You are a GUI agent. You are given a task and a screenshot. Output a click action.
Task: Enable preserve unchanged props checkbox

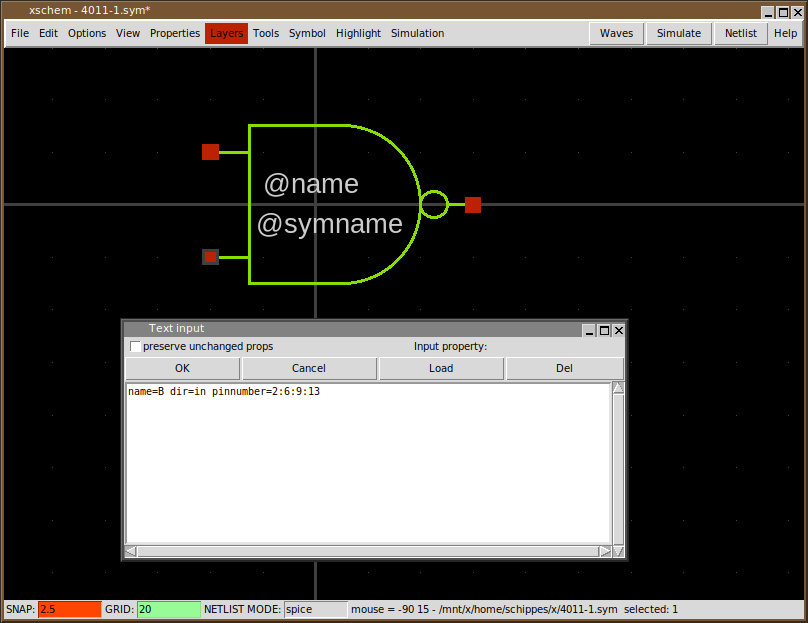point(136,347)
